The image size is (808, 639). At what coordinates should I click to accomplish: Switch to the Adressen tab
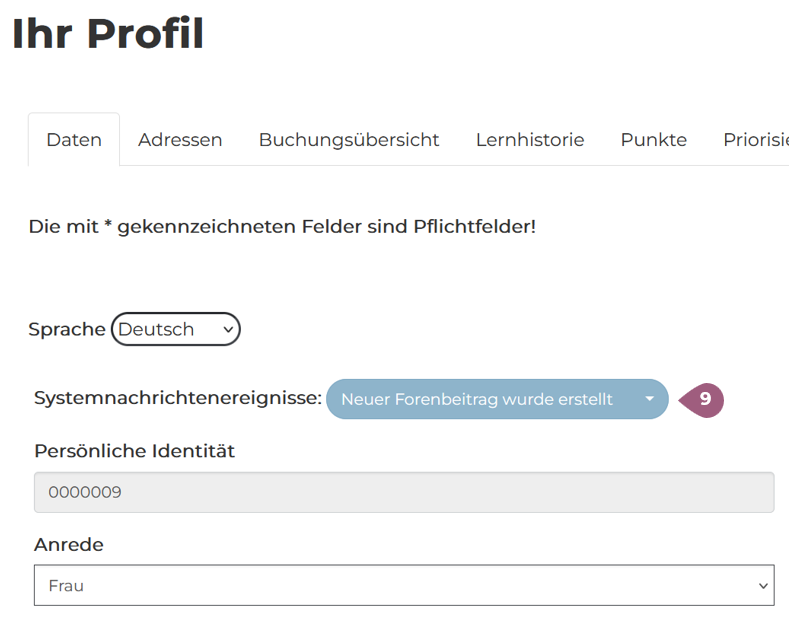pos(180,140)
